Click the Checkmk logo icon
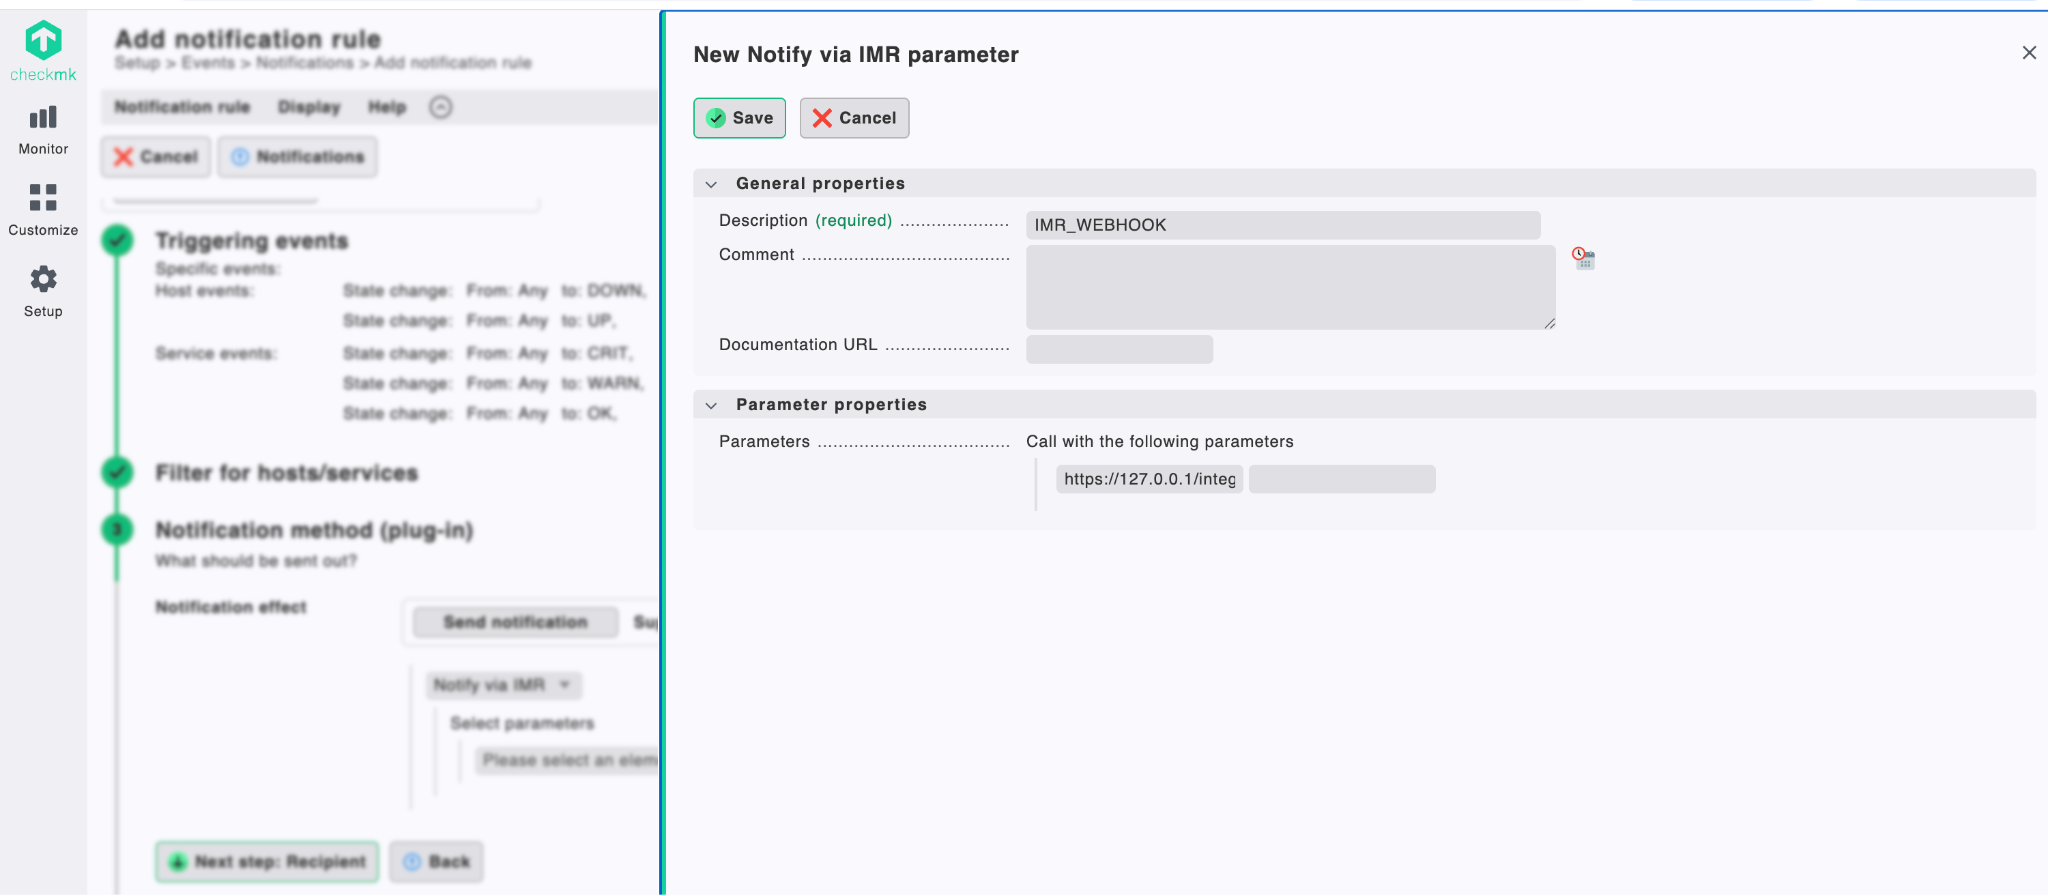 [x=43, y=41]
